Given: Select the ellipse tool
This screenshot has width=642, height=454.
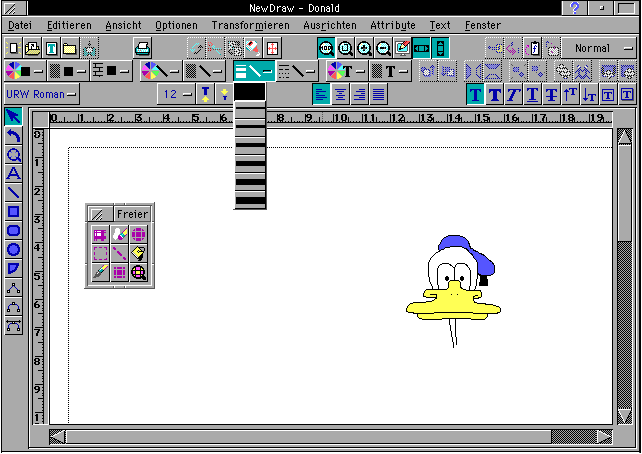Looking at the screenshot, I should point(13,249).
